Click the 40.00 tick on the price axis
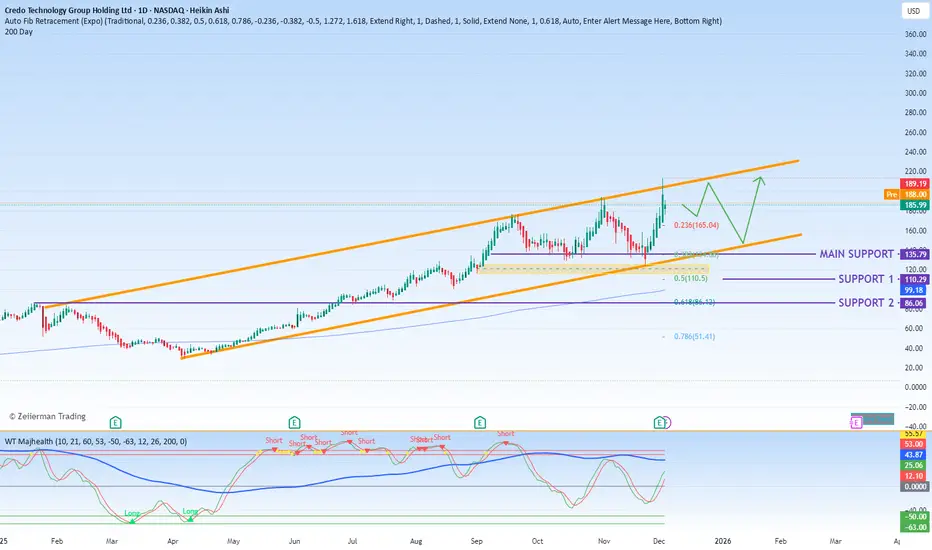 pos(915,348)
